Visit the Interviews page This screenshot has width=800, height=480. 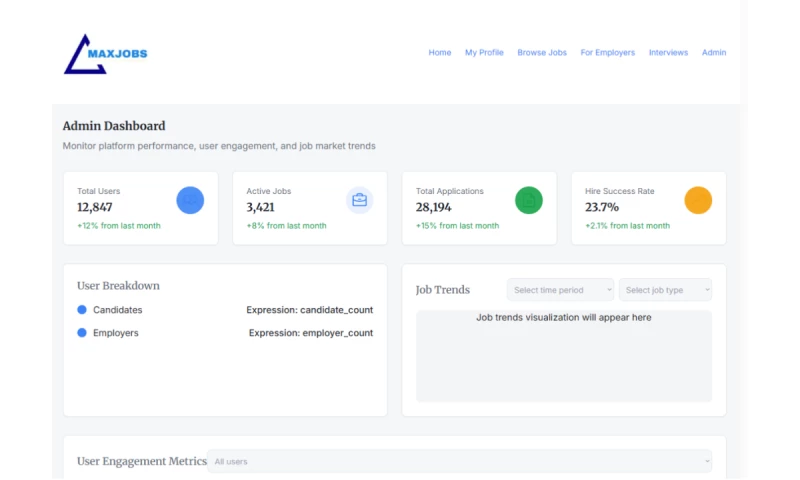(668, 53)
